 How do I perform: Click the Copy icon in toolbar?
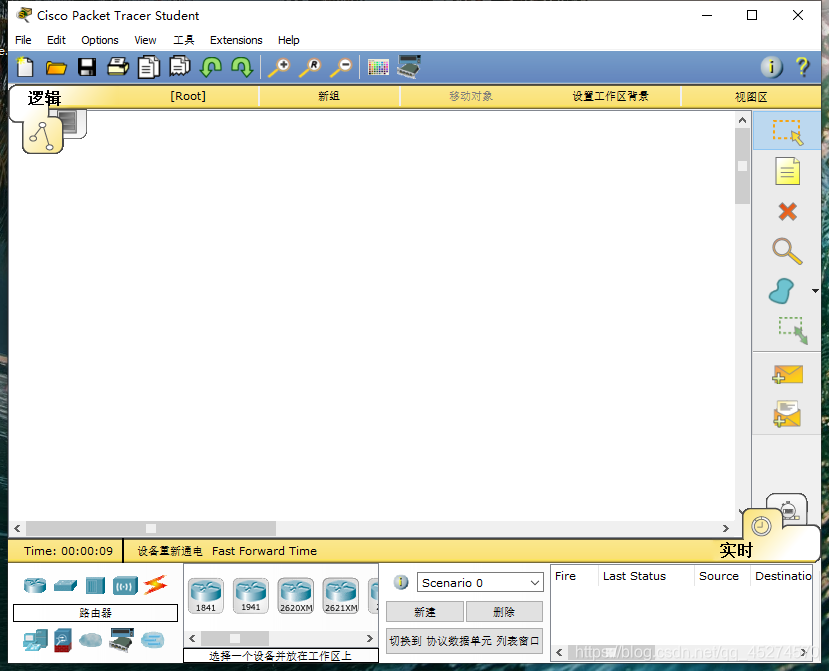coord(149,67)
